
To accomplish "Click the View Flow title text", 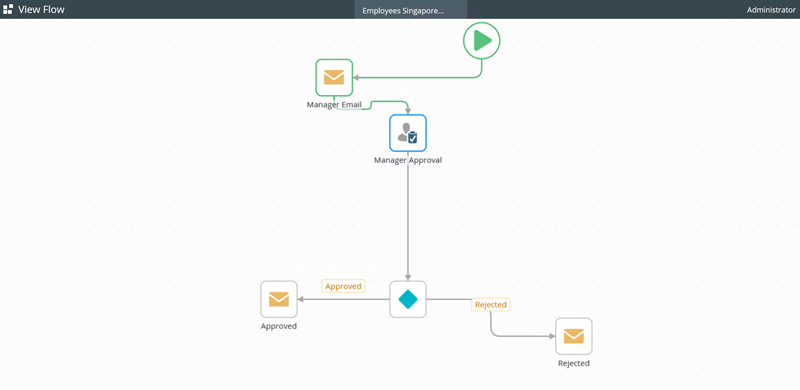I will [41, 9].
